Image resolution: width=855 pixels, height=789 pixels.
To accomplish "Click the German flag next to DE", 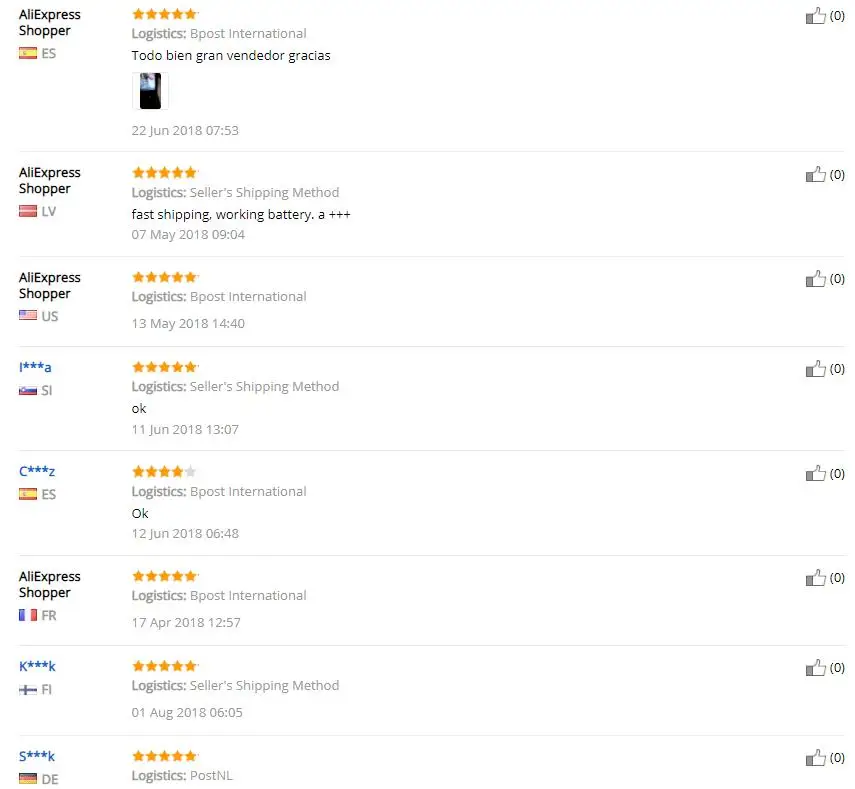I will coord(28,779).
